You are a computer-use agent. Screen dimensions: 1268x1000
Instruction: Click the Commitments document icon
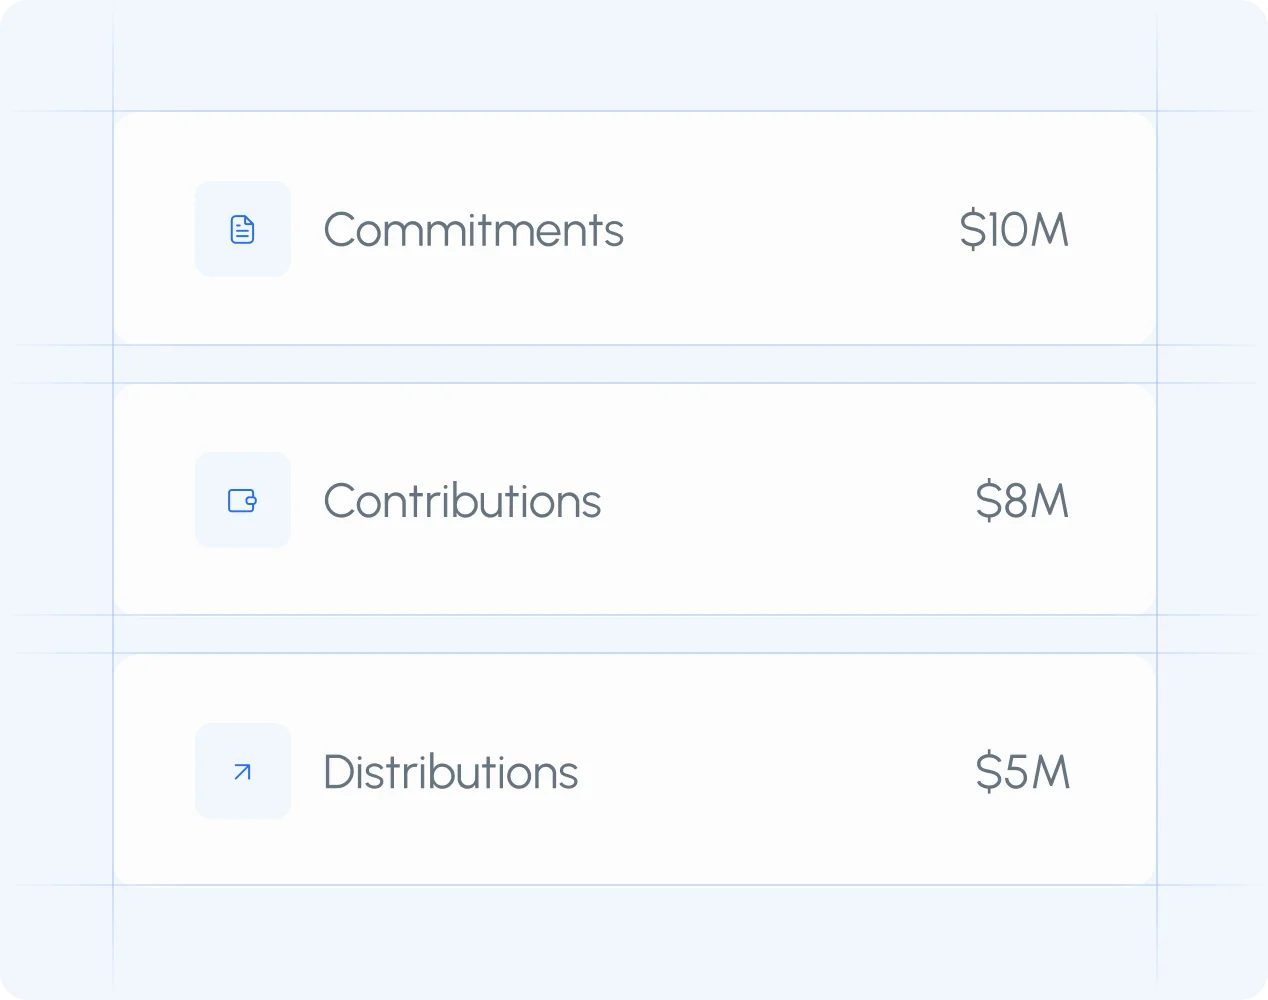[243, 229]
